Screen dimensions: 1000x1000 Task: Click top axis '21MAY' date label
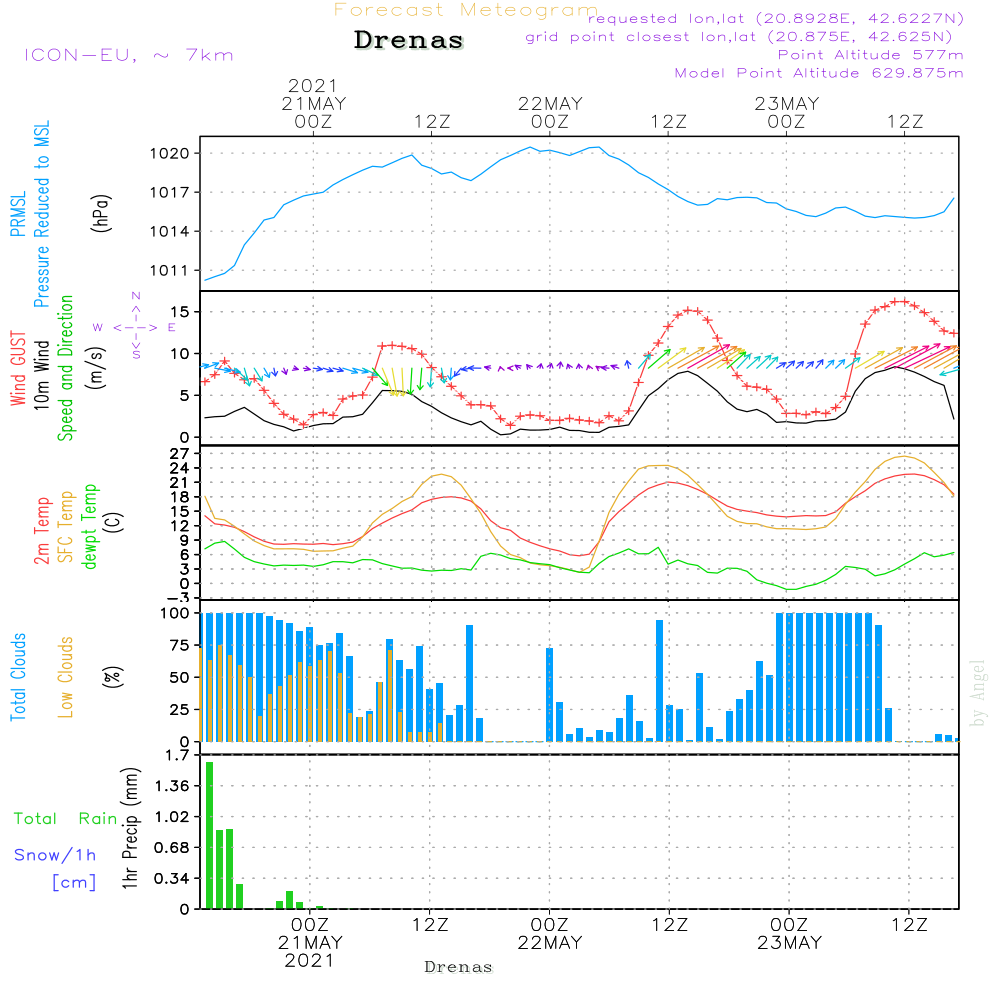coord(314,103)
